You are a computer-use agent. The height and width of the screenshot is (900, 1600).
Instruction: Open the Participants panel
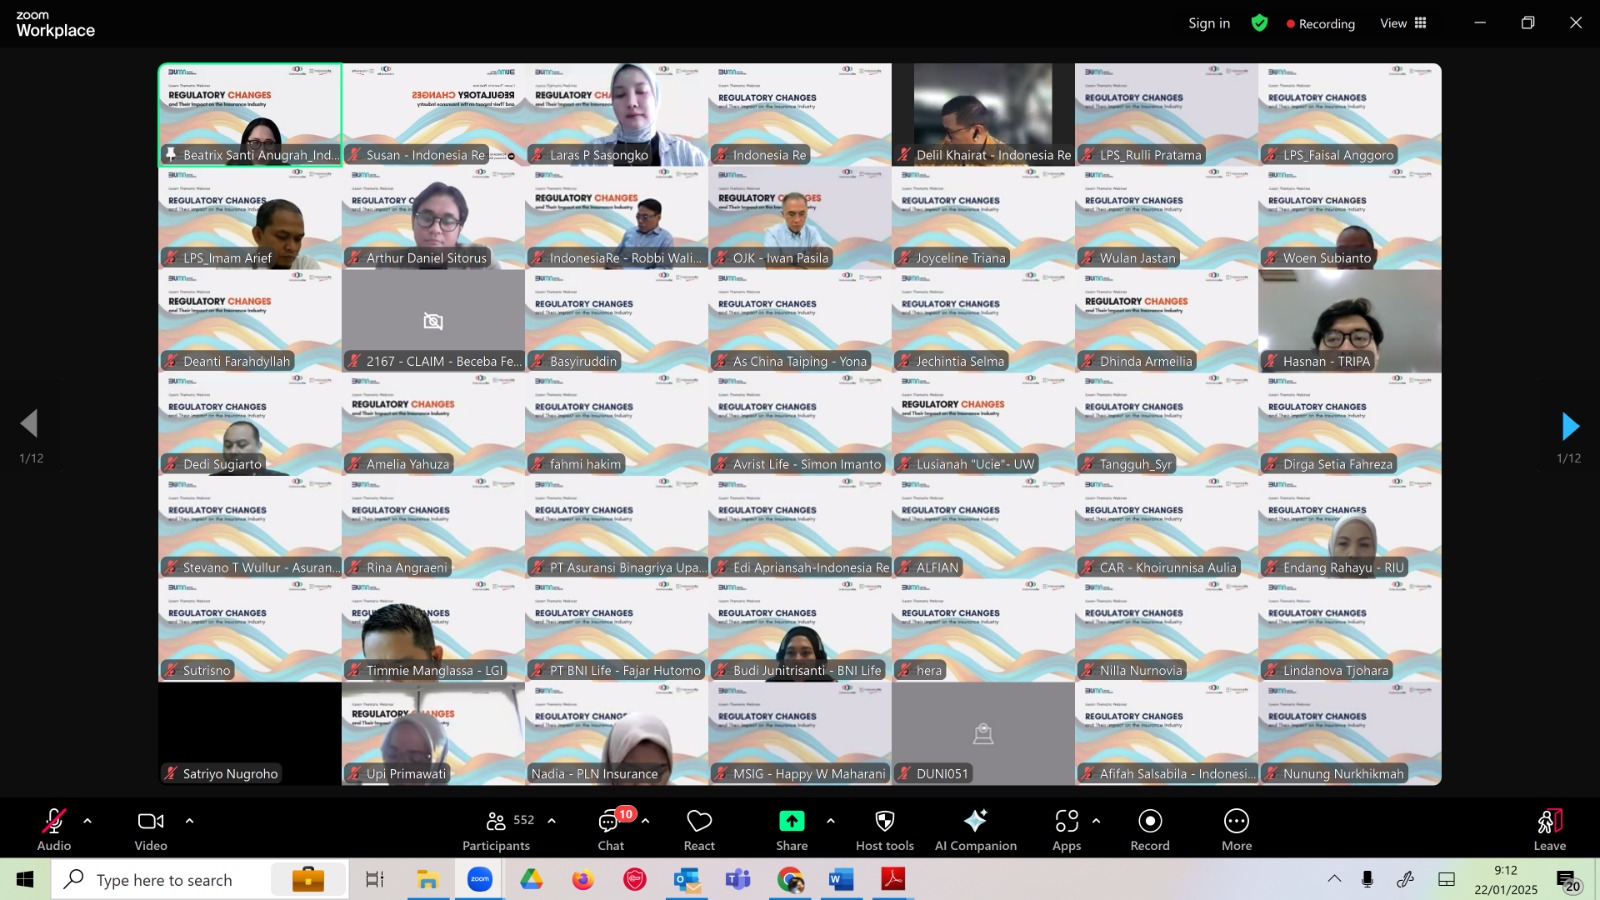point(497,830)
